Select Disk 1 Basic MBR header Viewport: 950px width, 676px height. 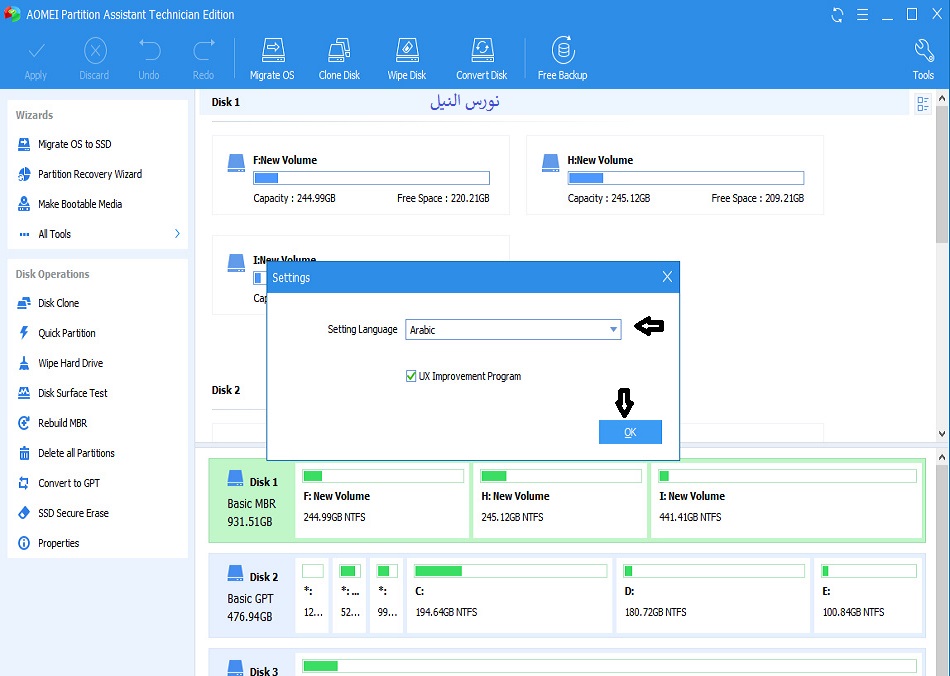point(252,499)
